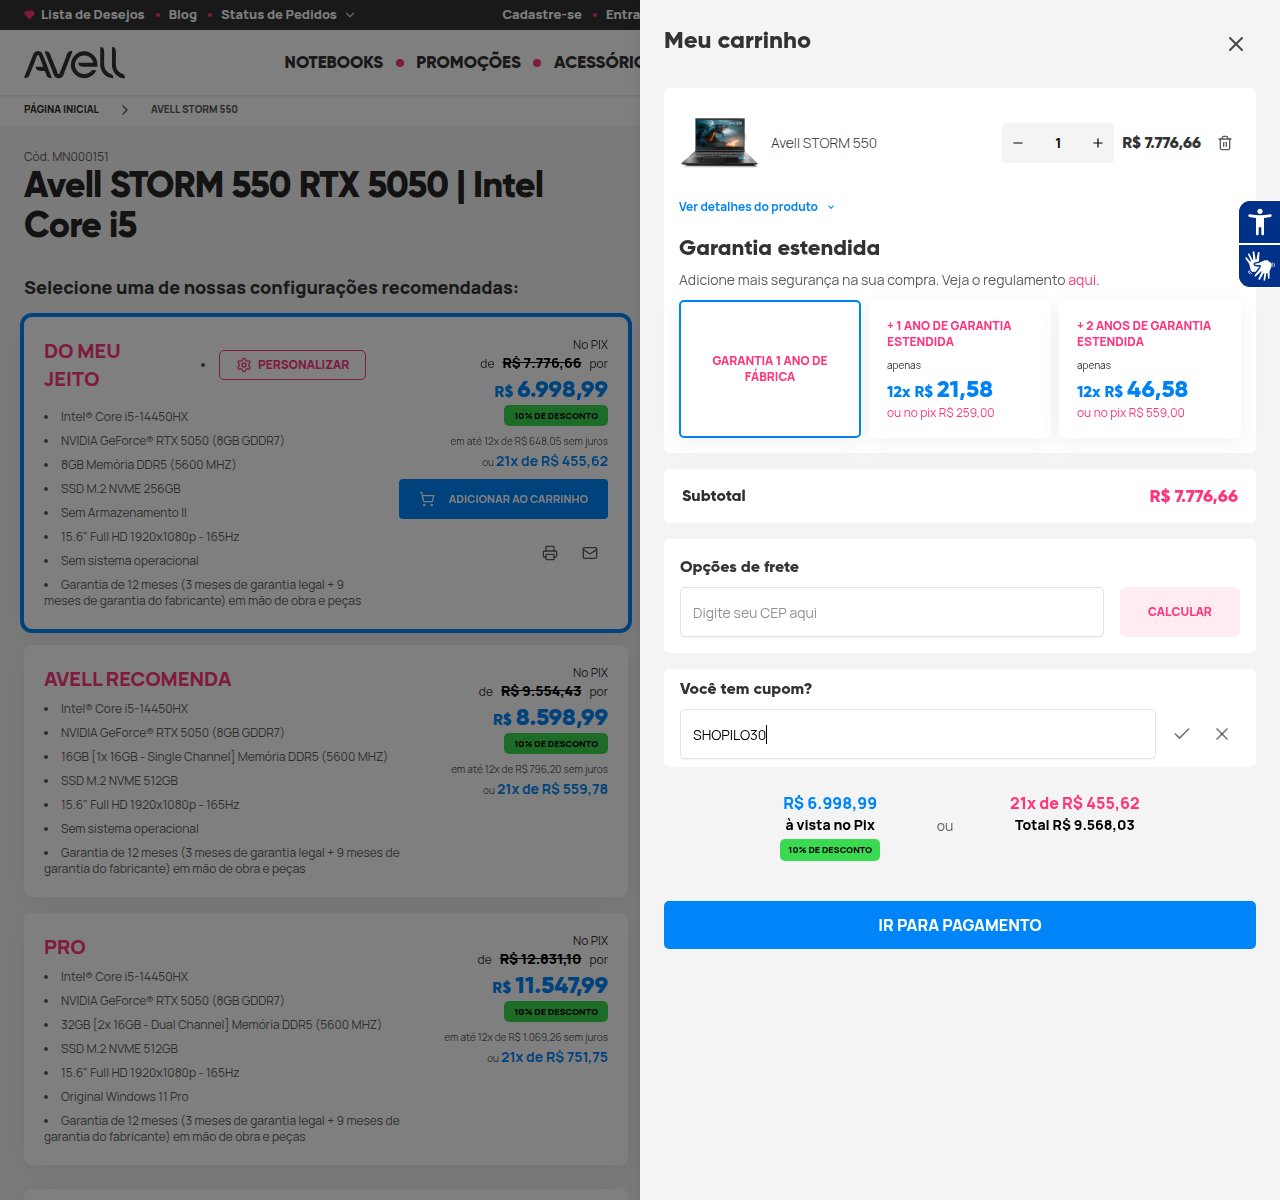Increase Avell STORM 550 quantity with plus
The width and height of the screenshot is (1280, 1200).
point(1098,143)
